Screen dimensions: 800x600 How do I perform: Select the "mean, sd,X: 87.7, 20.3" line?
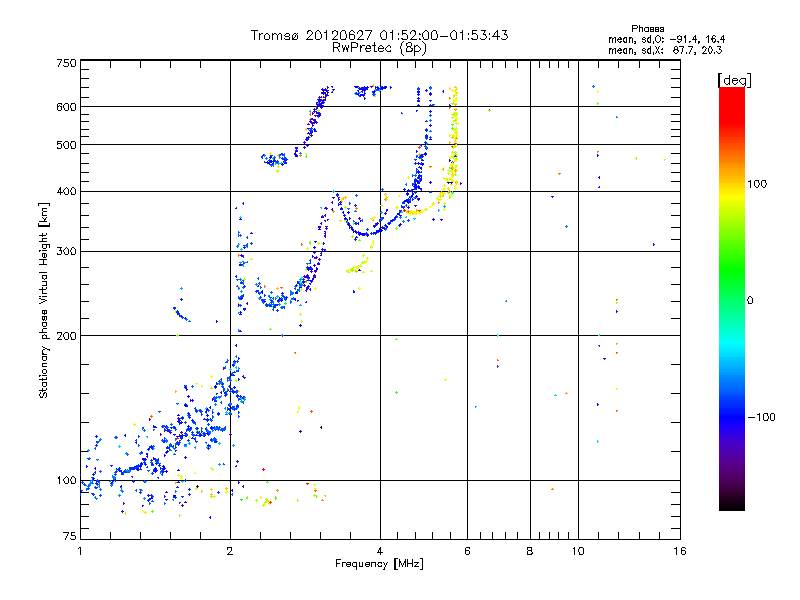[665, 50]
